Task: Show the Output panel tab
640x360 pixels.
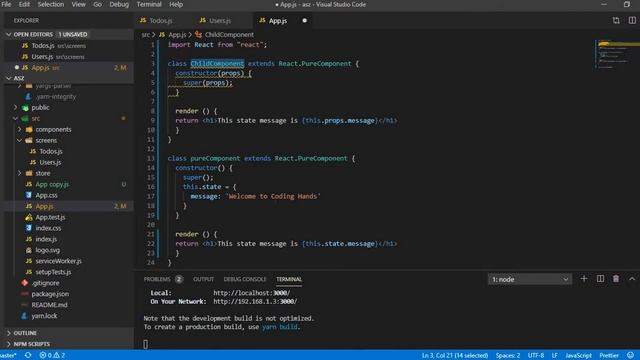Action: pyautogui.click(x=203, y=279)
